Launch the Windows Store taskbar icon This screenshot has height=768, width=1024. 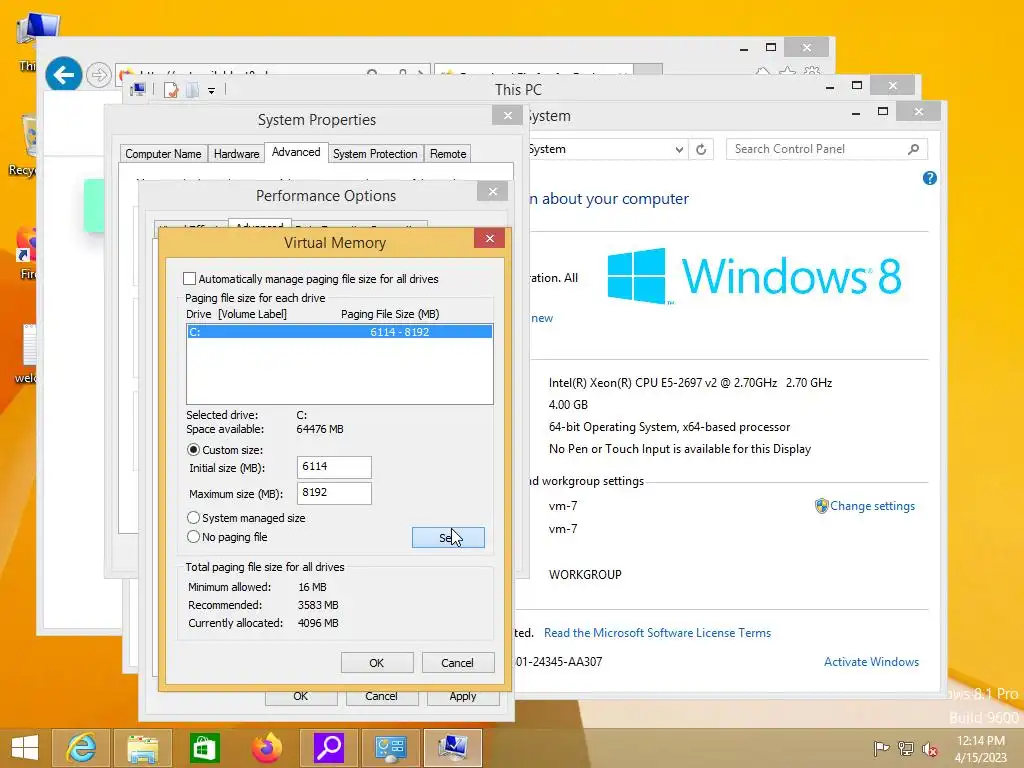[204, 748]
